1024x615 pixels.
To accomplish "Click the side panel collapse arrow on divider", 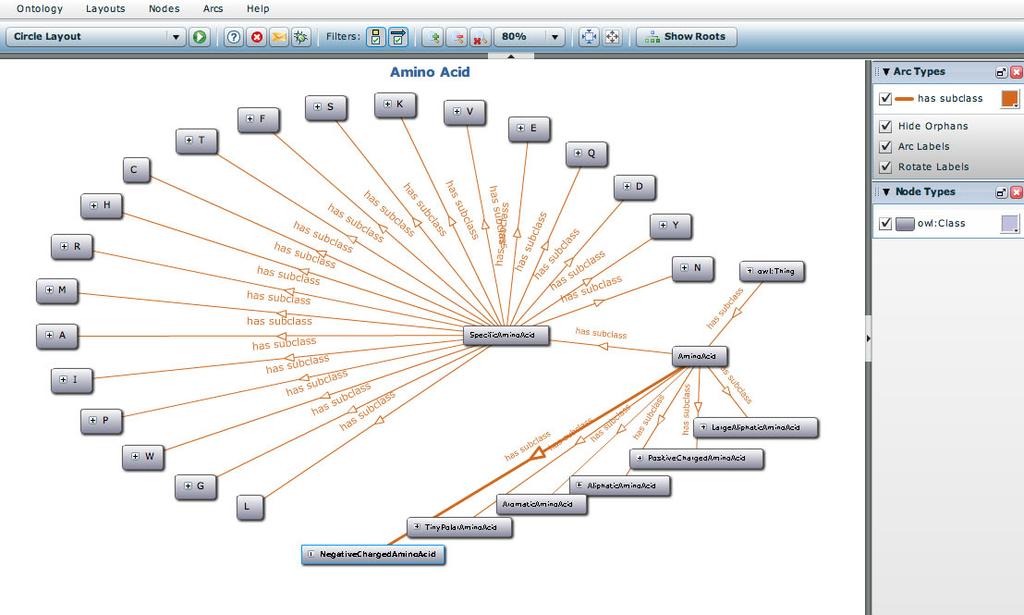I will [x=868, y=338].
